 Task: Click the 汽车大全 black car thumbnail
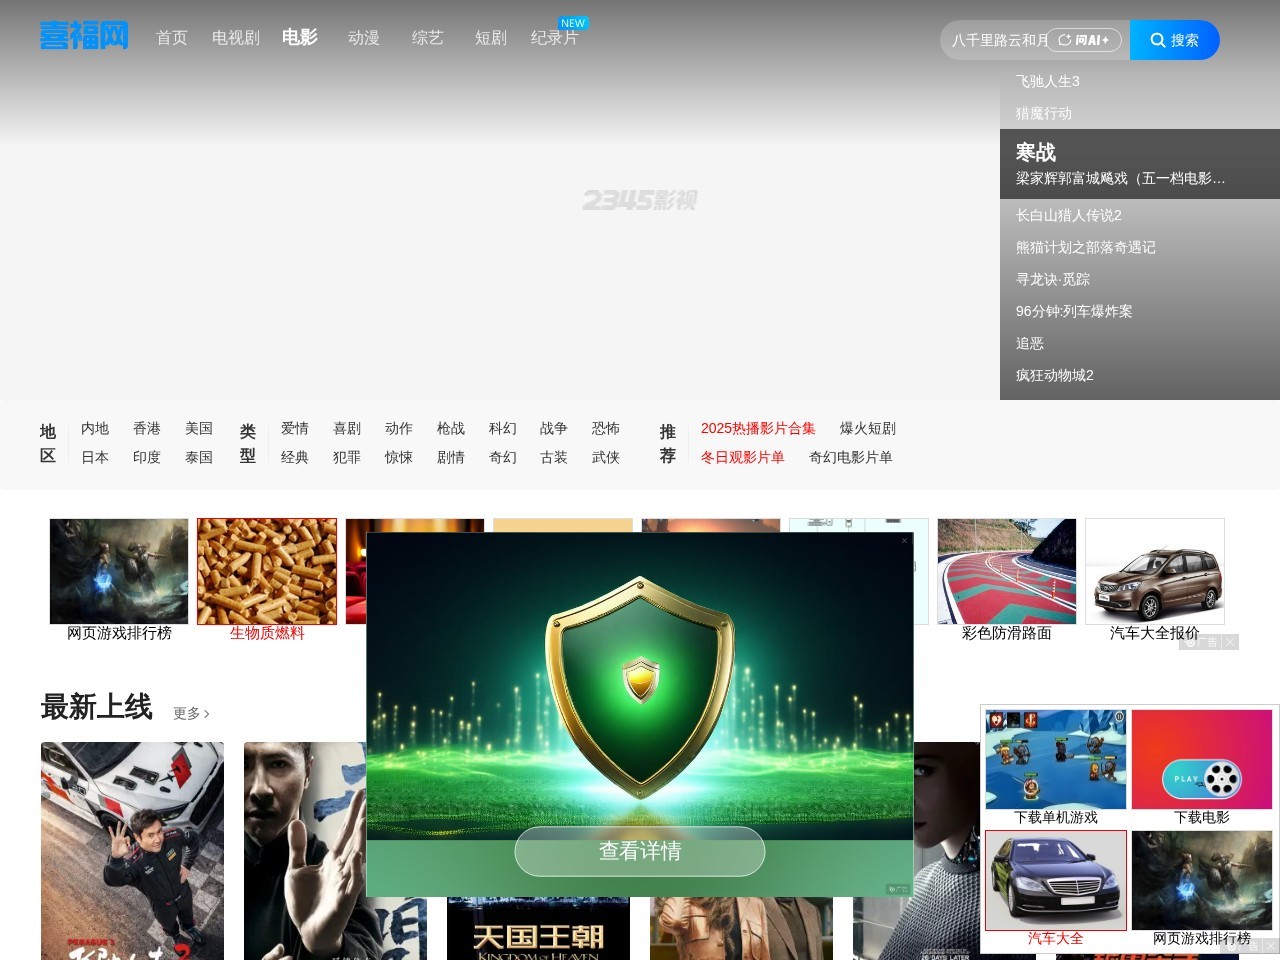(1056, 880)
